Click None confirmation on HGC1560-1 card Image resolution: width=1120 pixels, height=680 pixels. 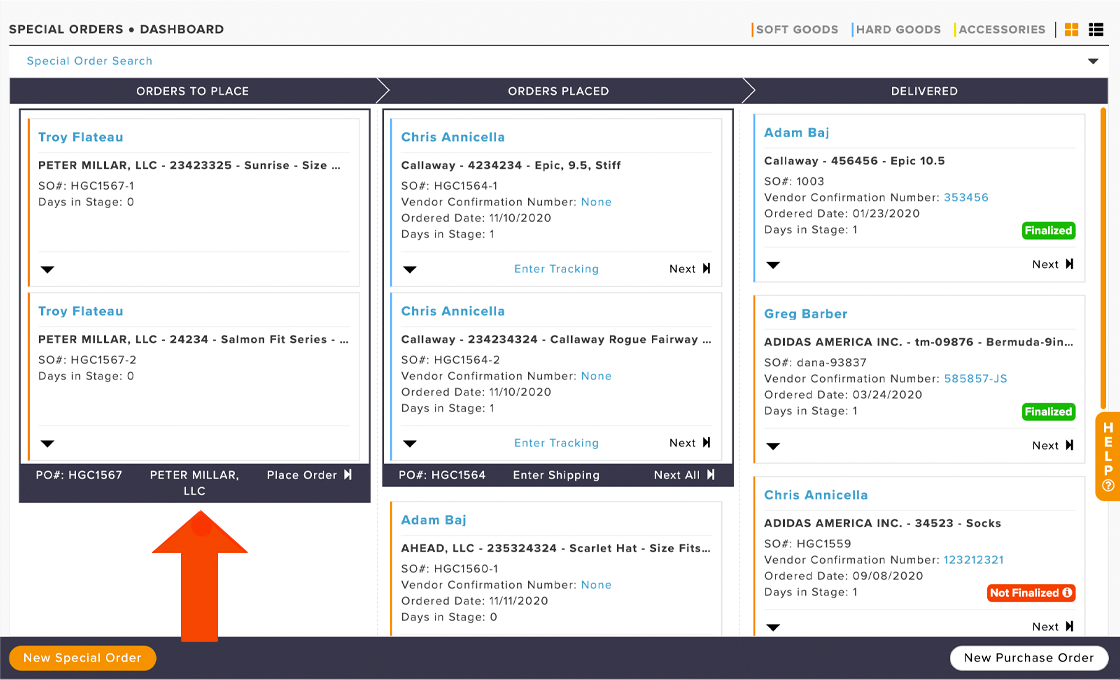pos(596,585)
